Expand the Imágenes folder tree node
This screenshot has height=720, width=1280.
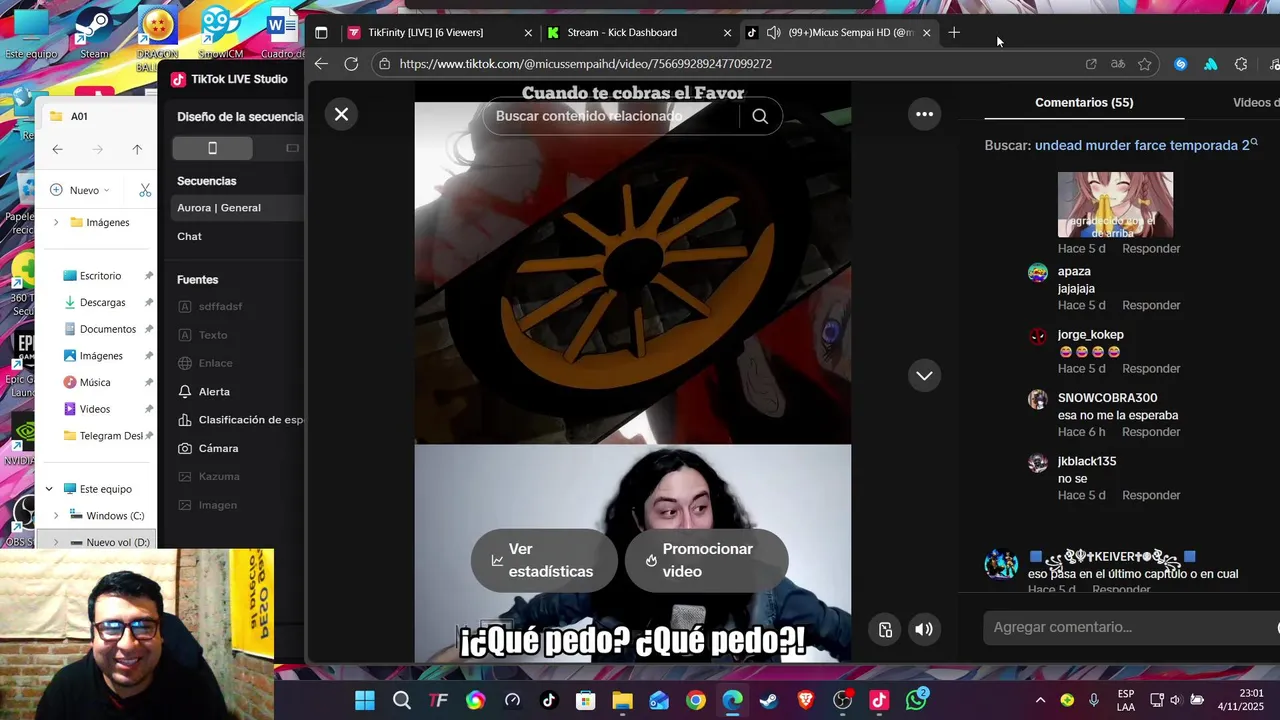(56, 222)
